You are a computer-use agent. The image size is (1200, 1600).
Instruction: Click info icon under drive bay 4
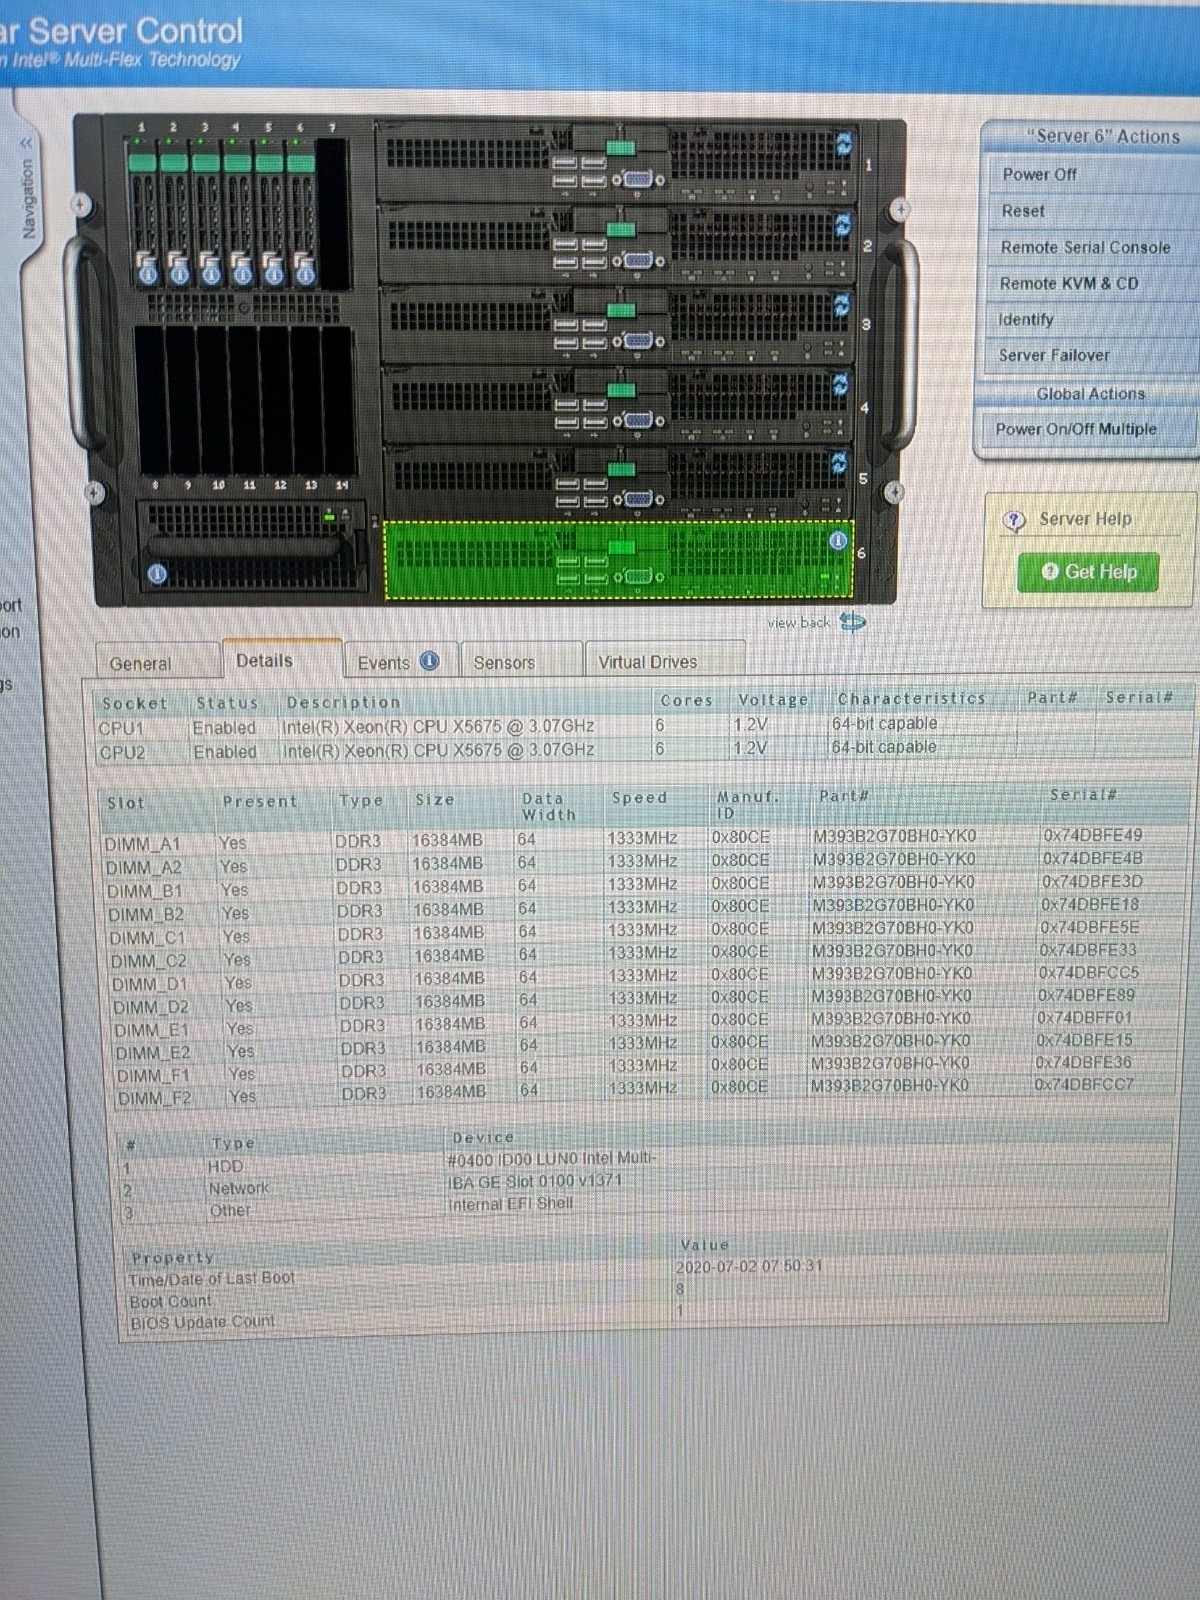tap(241, 273)
